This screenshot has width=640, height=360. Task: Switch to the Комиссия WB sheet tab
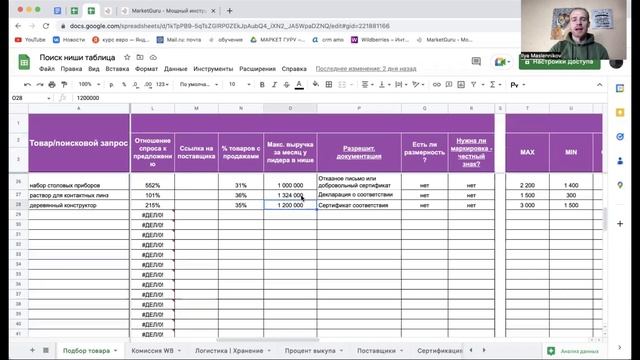tap(156, 351)
